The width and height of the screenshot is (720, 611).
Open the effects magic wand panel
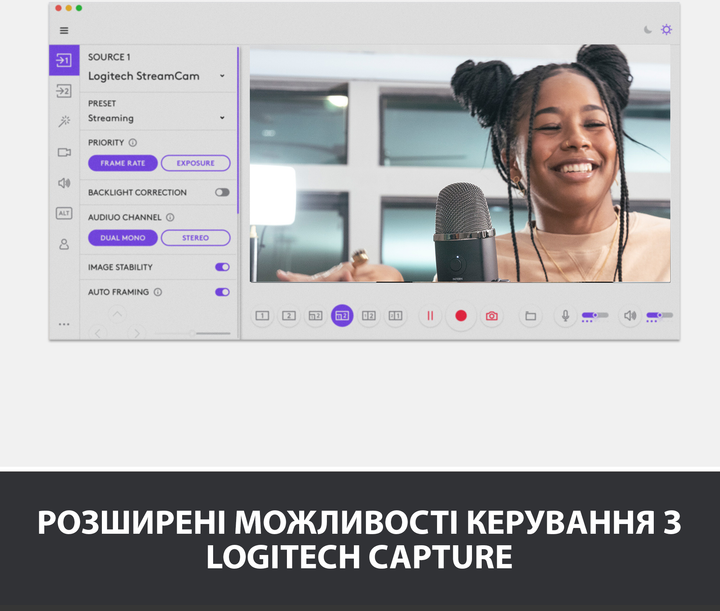(64, 121)
